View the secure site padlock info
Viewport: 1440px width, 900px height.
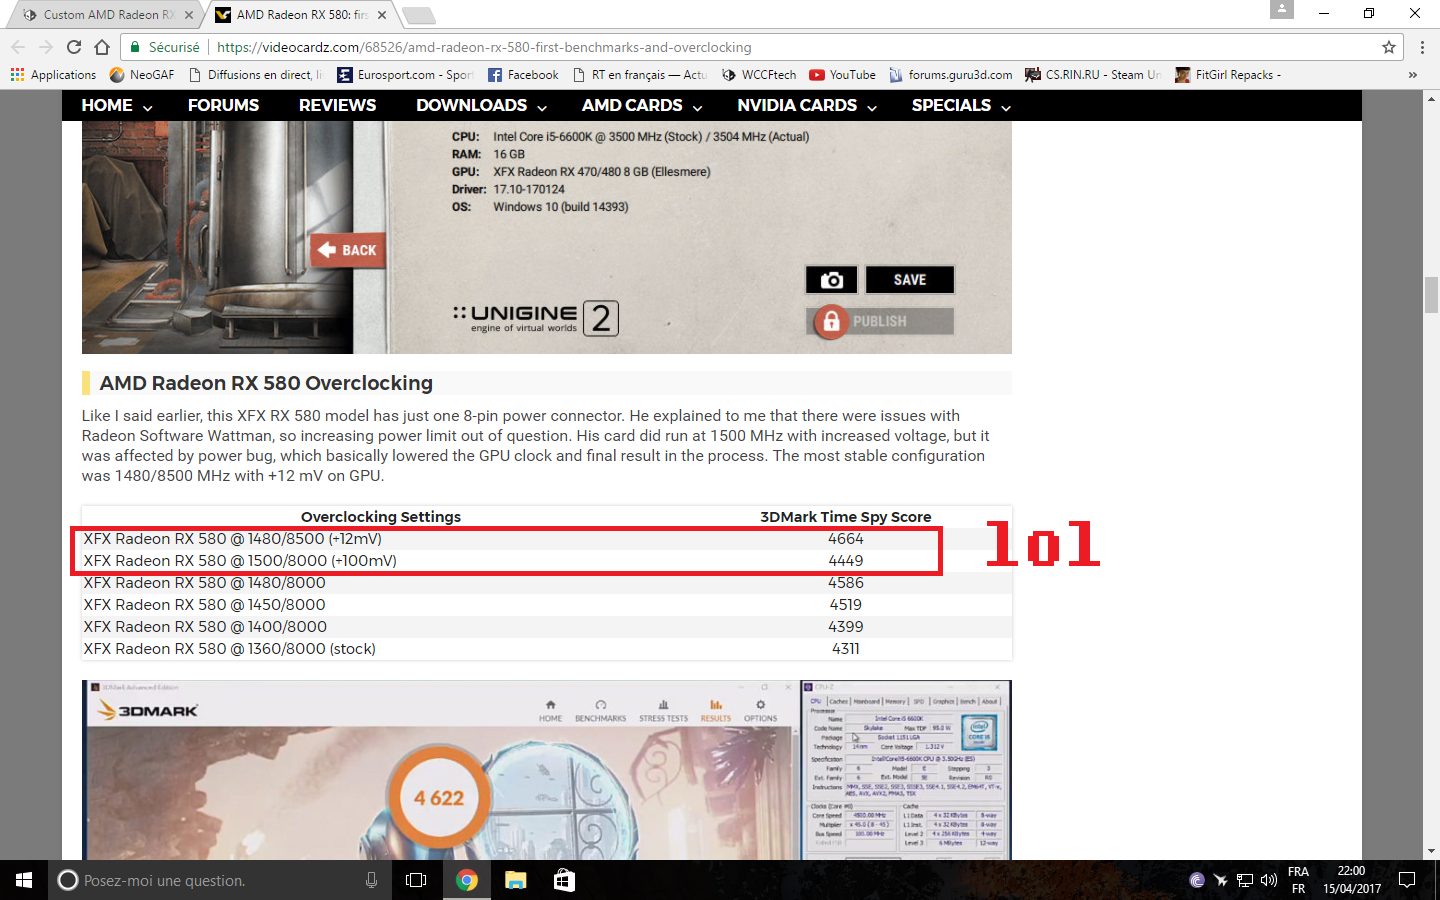(136, 47)
